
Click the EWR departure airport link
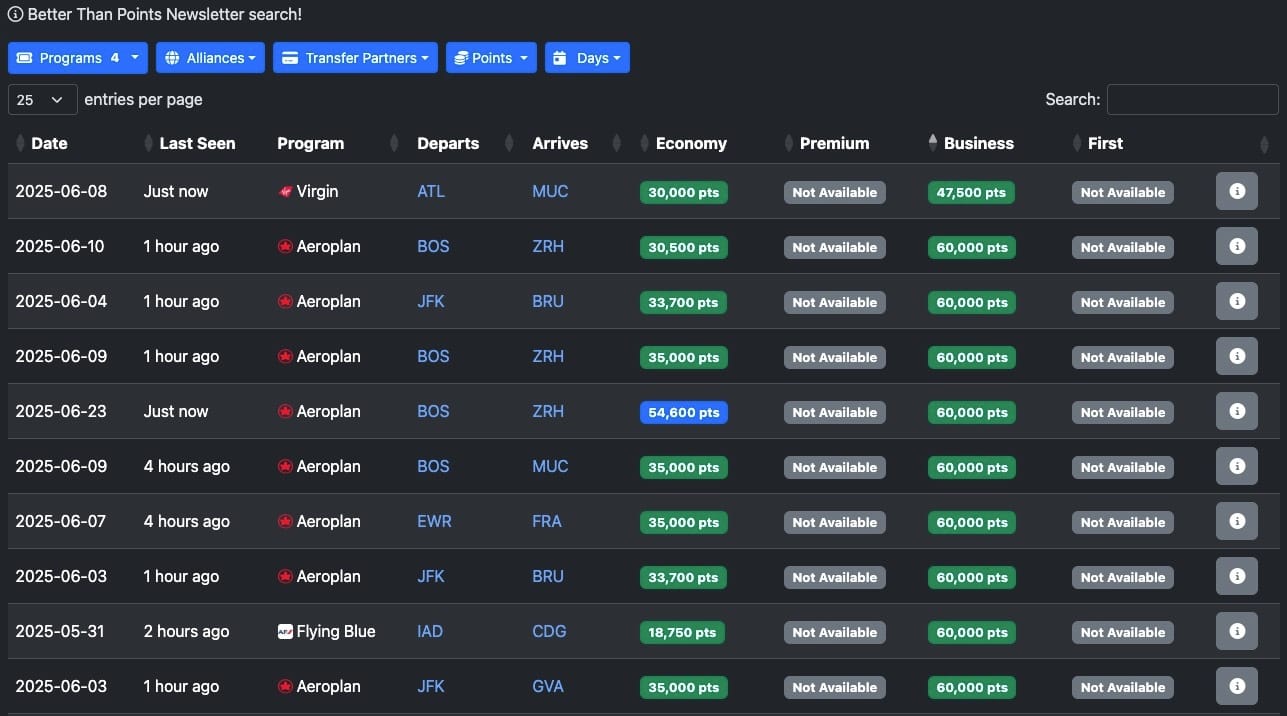434,521
